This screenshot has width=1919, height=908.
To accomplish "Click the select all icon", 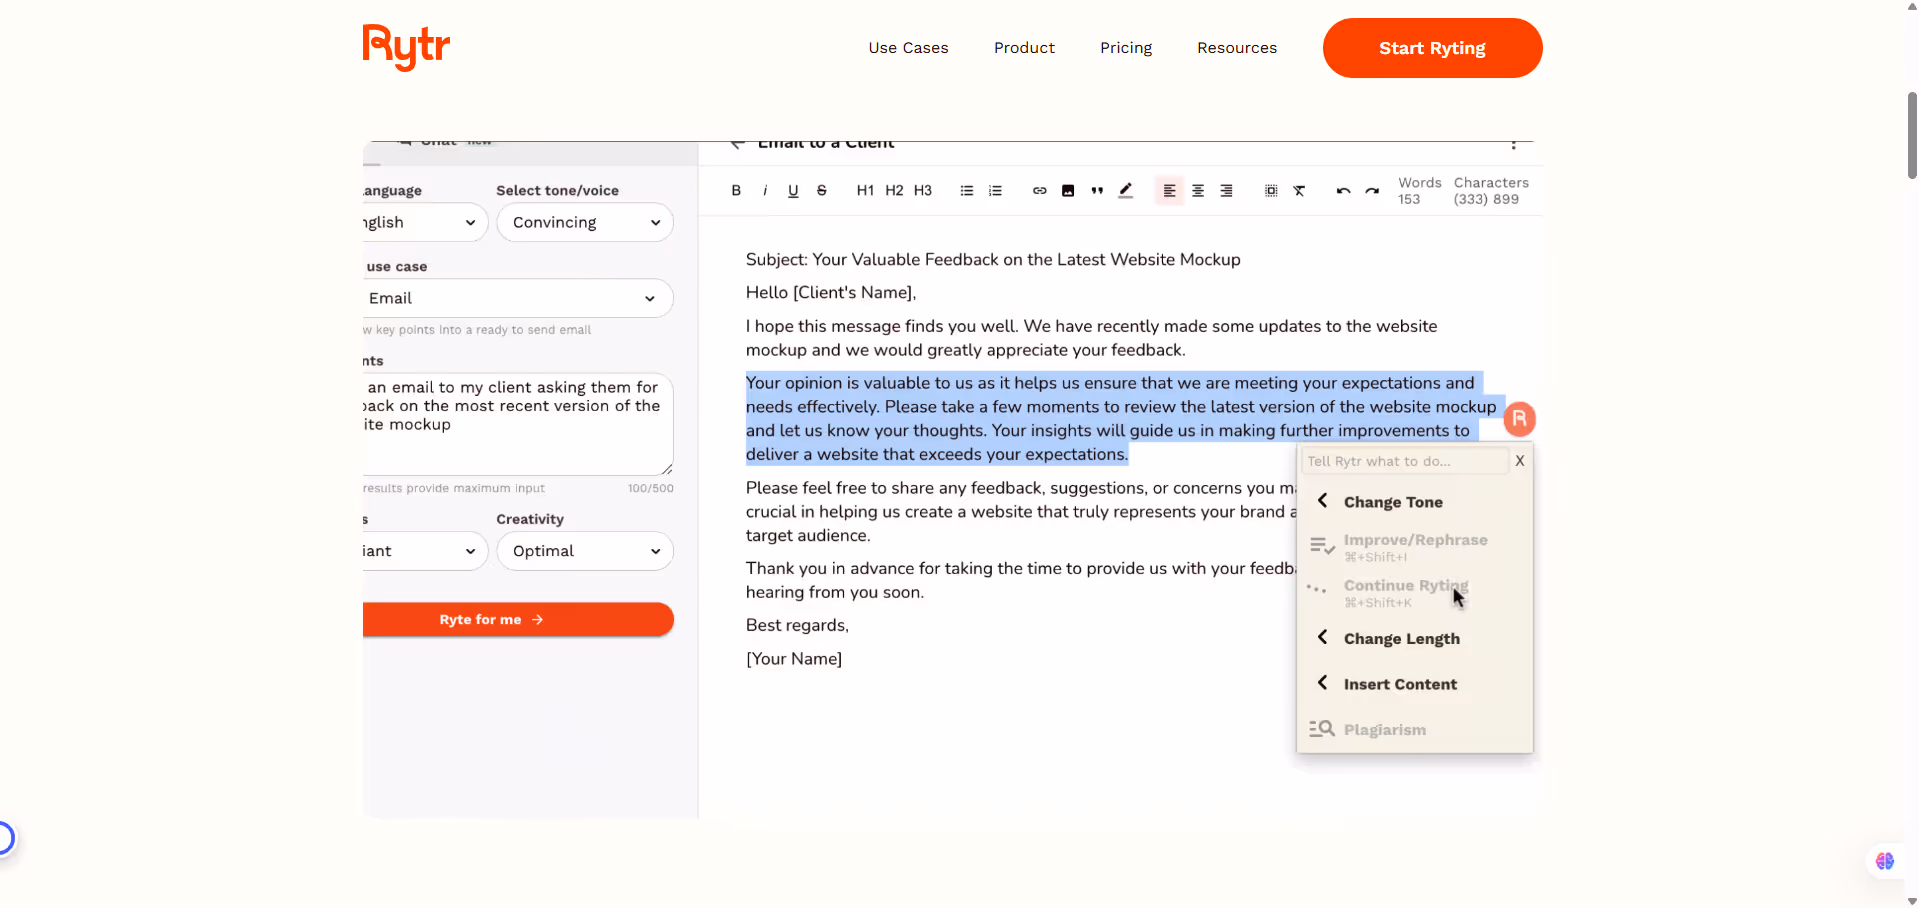I will pos(1271,190).
